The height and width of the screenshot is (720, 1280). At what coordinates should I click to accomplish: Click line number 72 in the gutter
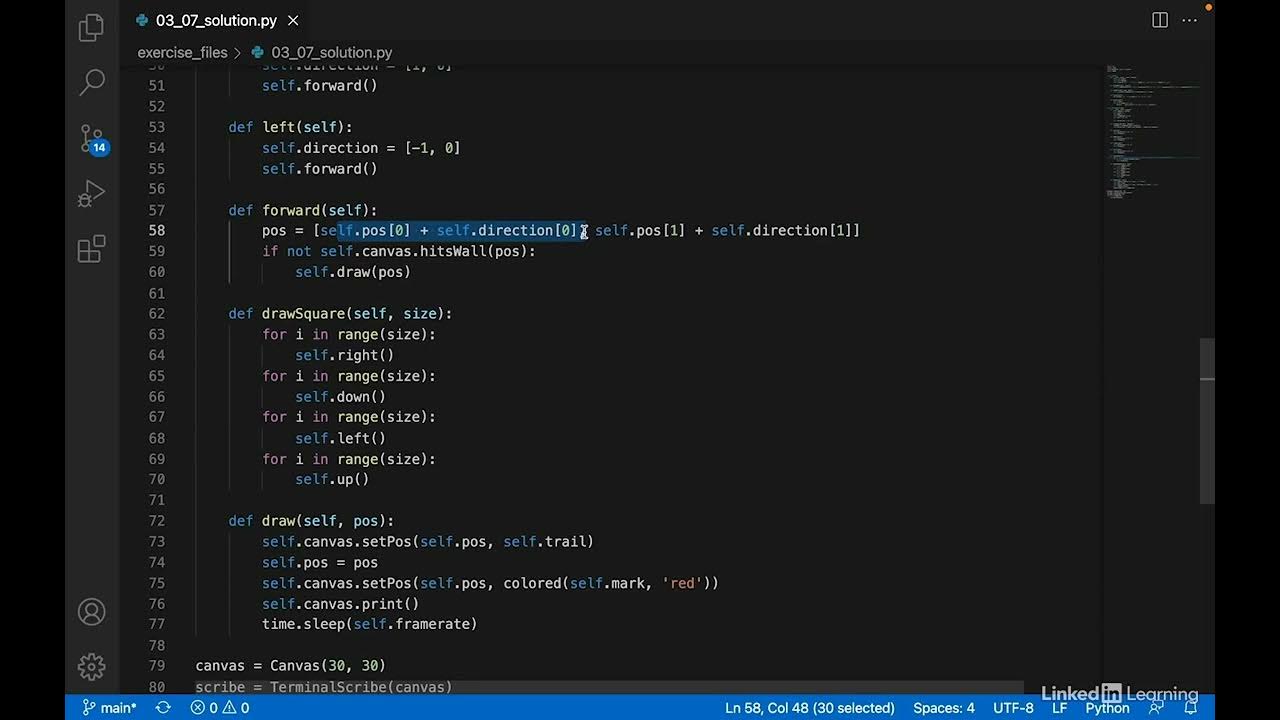156,520
